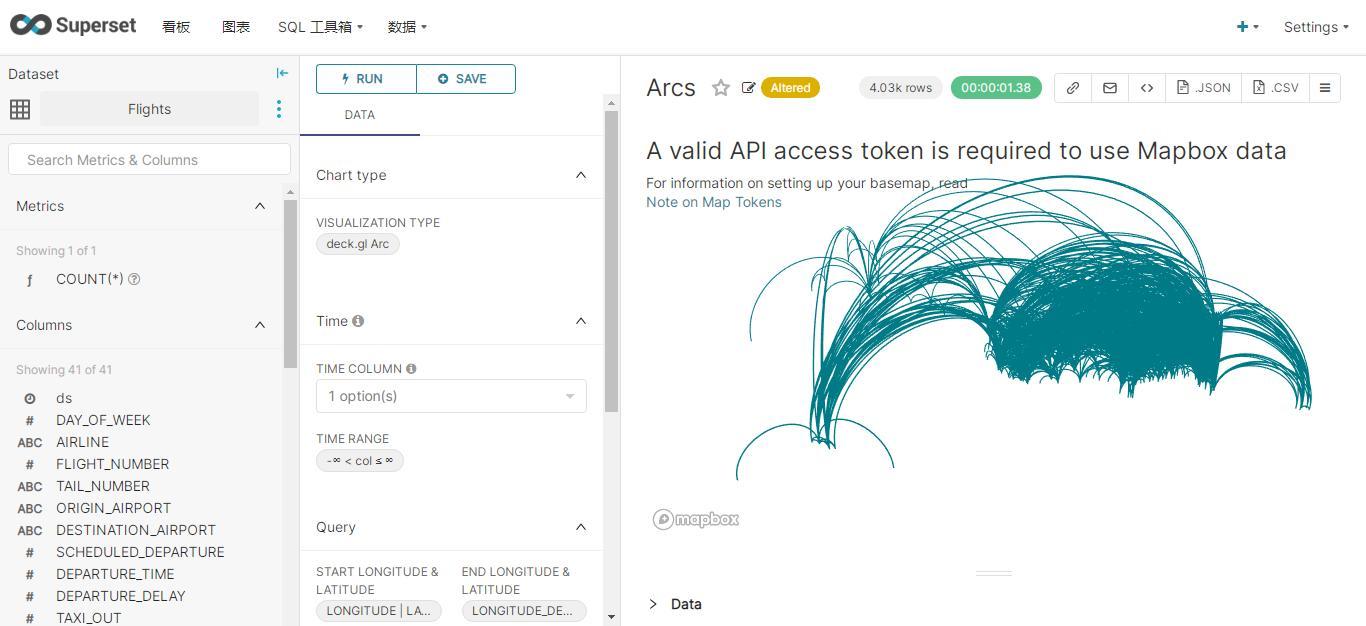This screenshot has width=1366, height=626.
Task: Open the SQL 工具箱 menu
Action: pos(320,27)
